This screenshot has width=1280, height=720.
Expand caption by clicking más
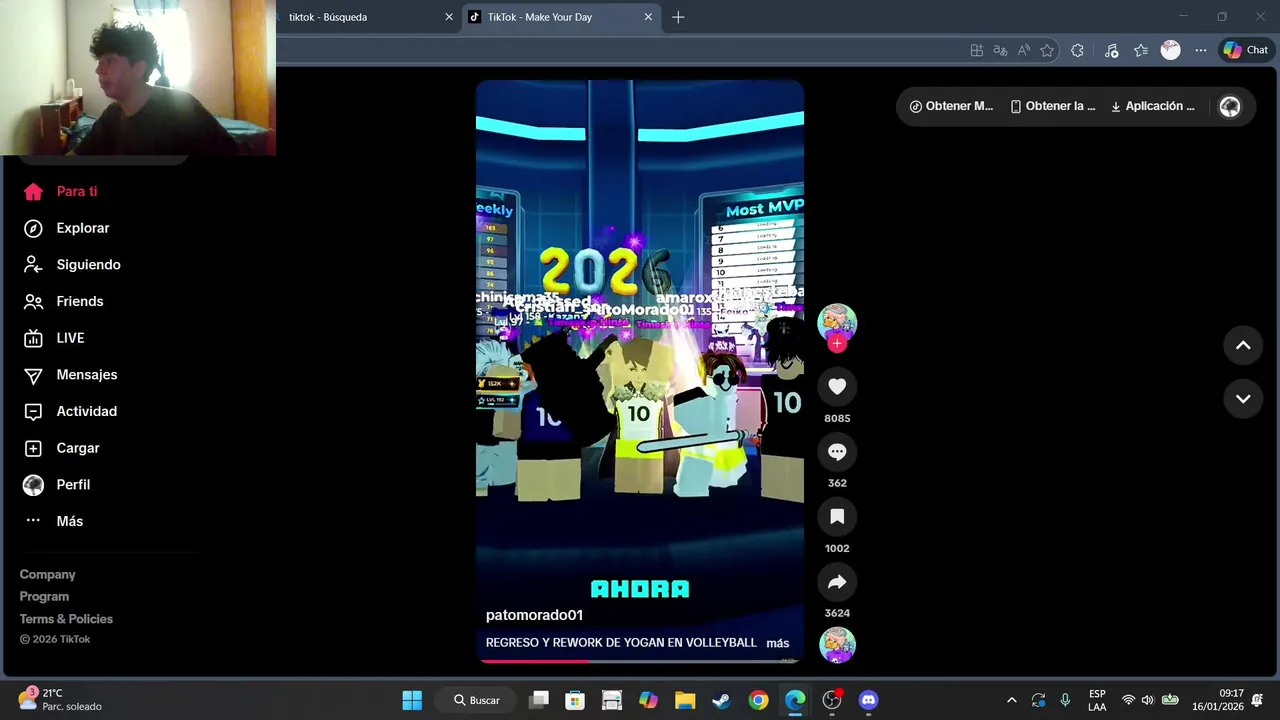click(778, 643)
